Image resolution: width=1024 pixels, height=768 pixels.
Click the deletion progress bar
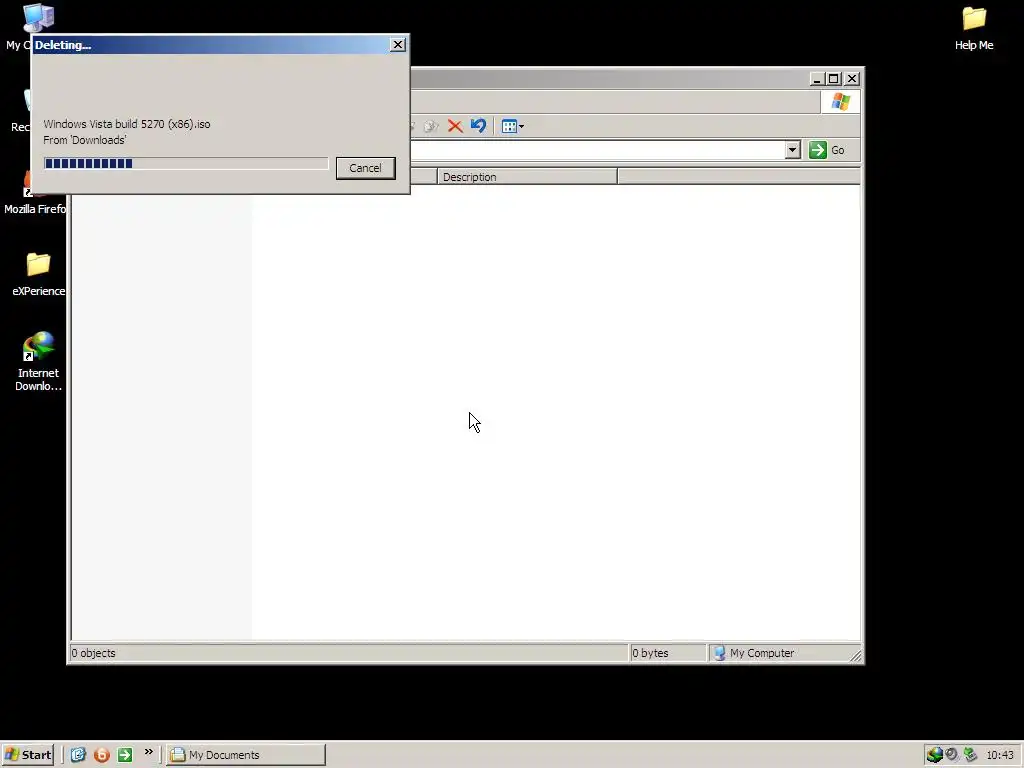pyautogui.click(x=186, y=163)
